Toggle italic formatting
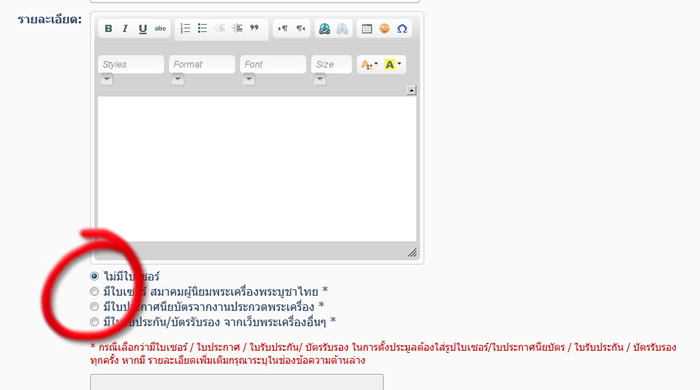700x390 pixels. coord(125,29)
